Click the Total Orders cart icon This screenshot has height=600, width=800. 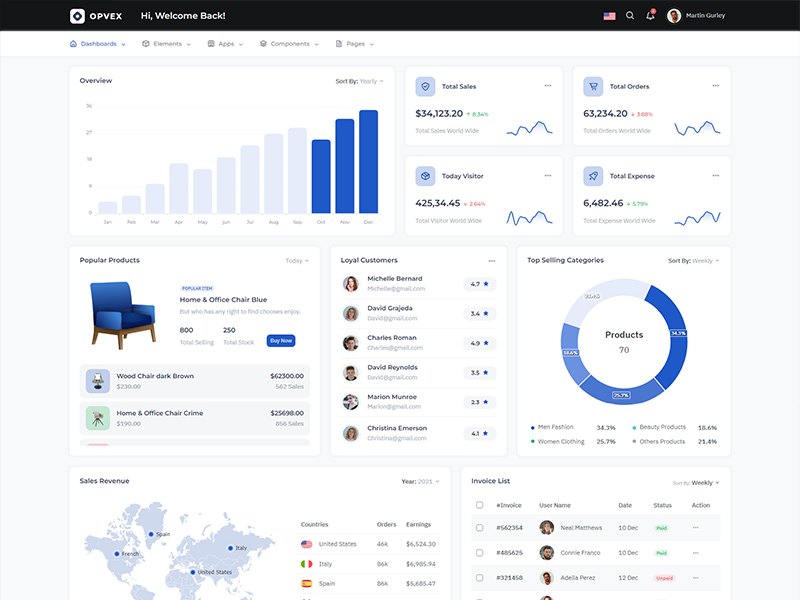(593, 87)
